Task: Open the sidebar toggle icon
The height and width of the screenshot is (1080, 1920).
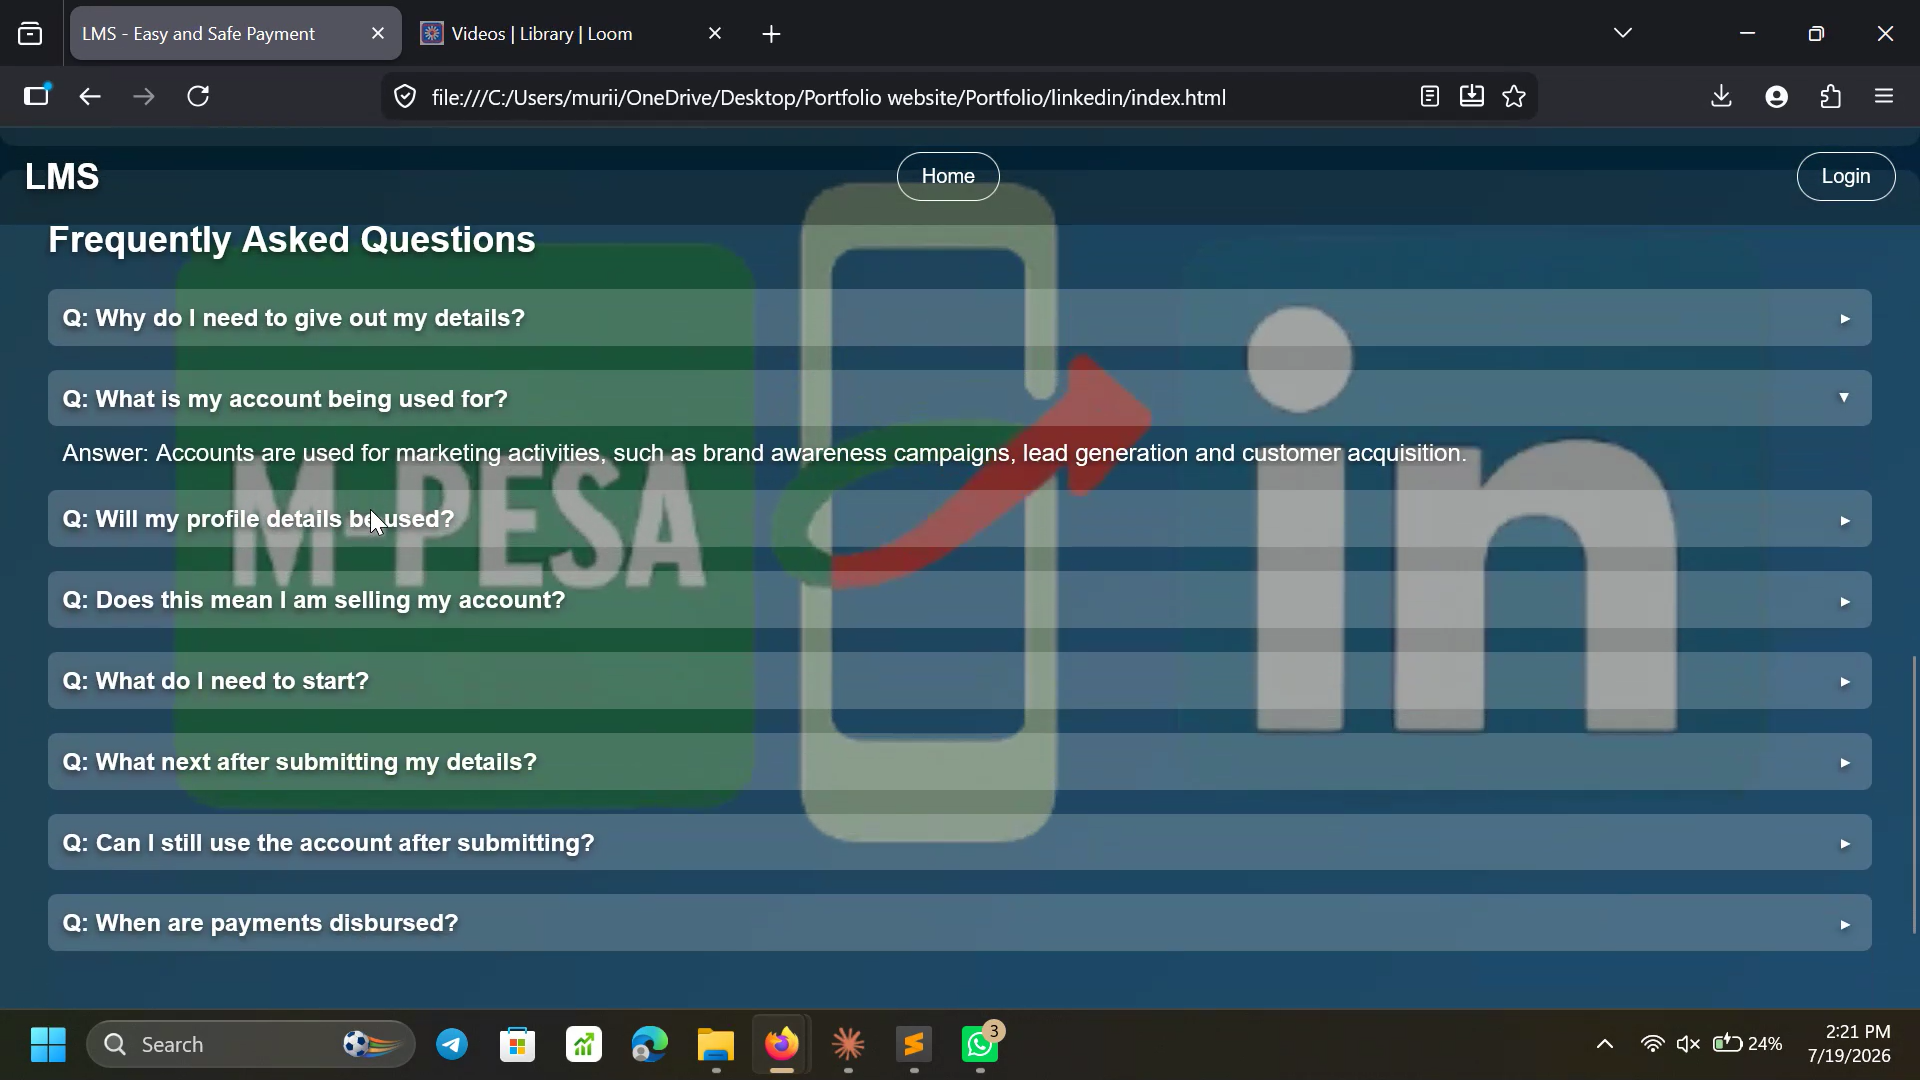Action: 36,96
